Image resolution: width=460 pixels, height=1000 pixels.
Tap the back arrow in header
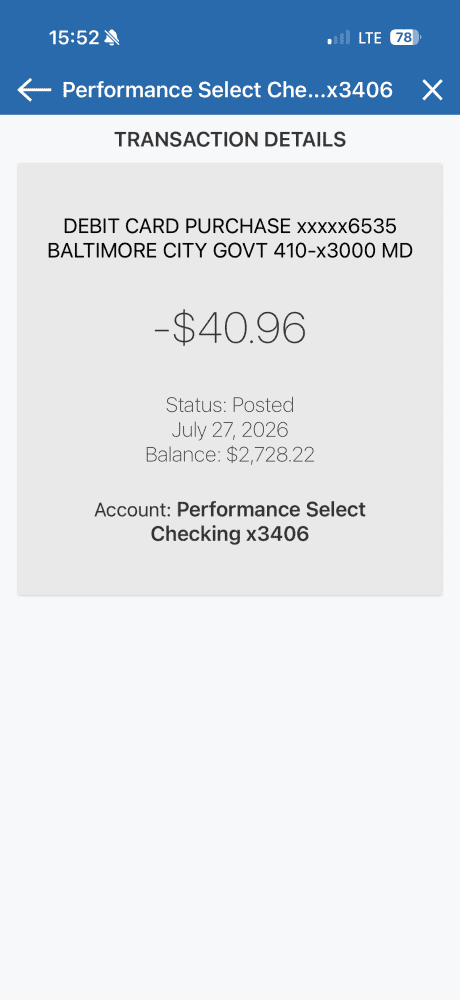click(x=34, y=90)
